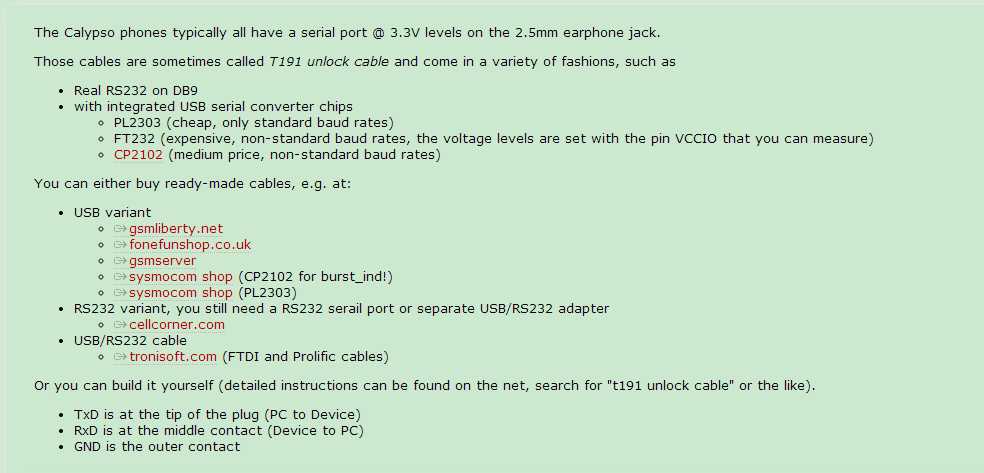Visit the cellcorner.com link
Image resolution: width=984 pixels, height=473 pixels.
pos(177,324)
